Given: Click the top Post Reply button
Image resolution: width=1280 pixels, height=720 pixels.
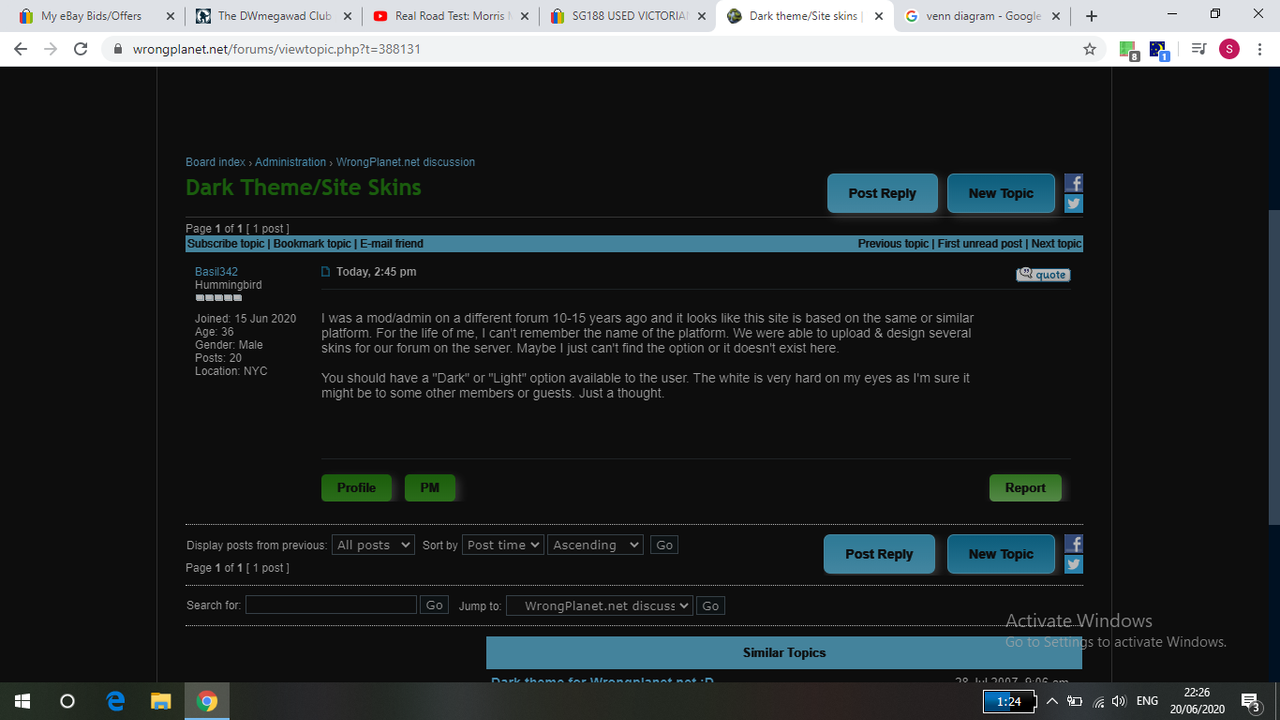Looking at the screenshot, I should 883,193.
